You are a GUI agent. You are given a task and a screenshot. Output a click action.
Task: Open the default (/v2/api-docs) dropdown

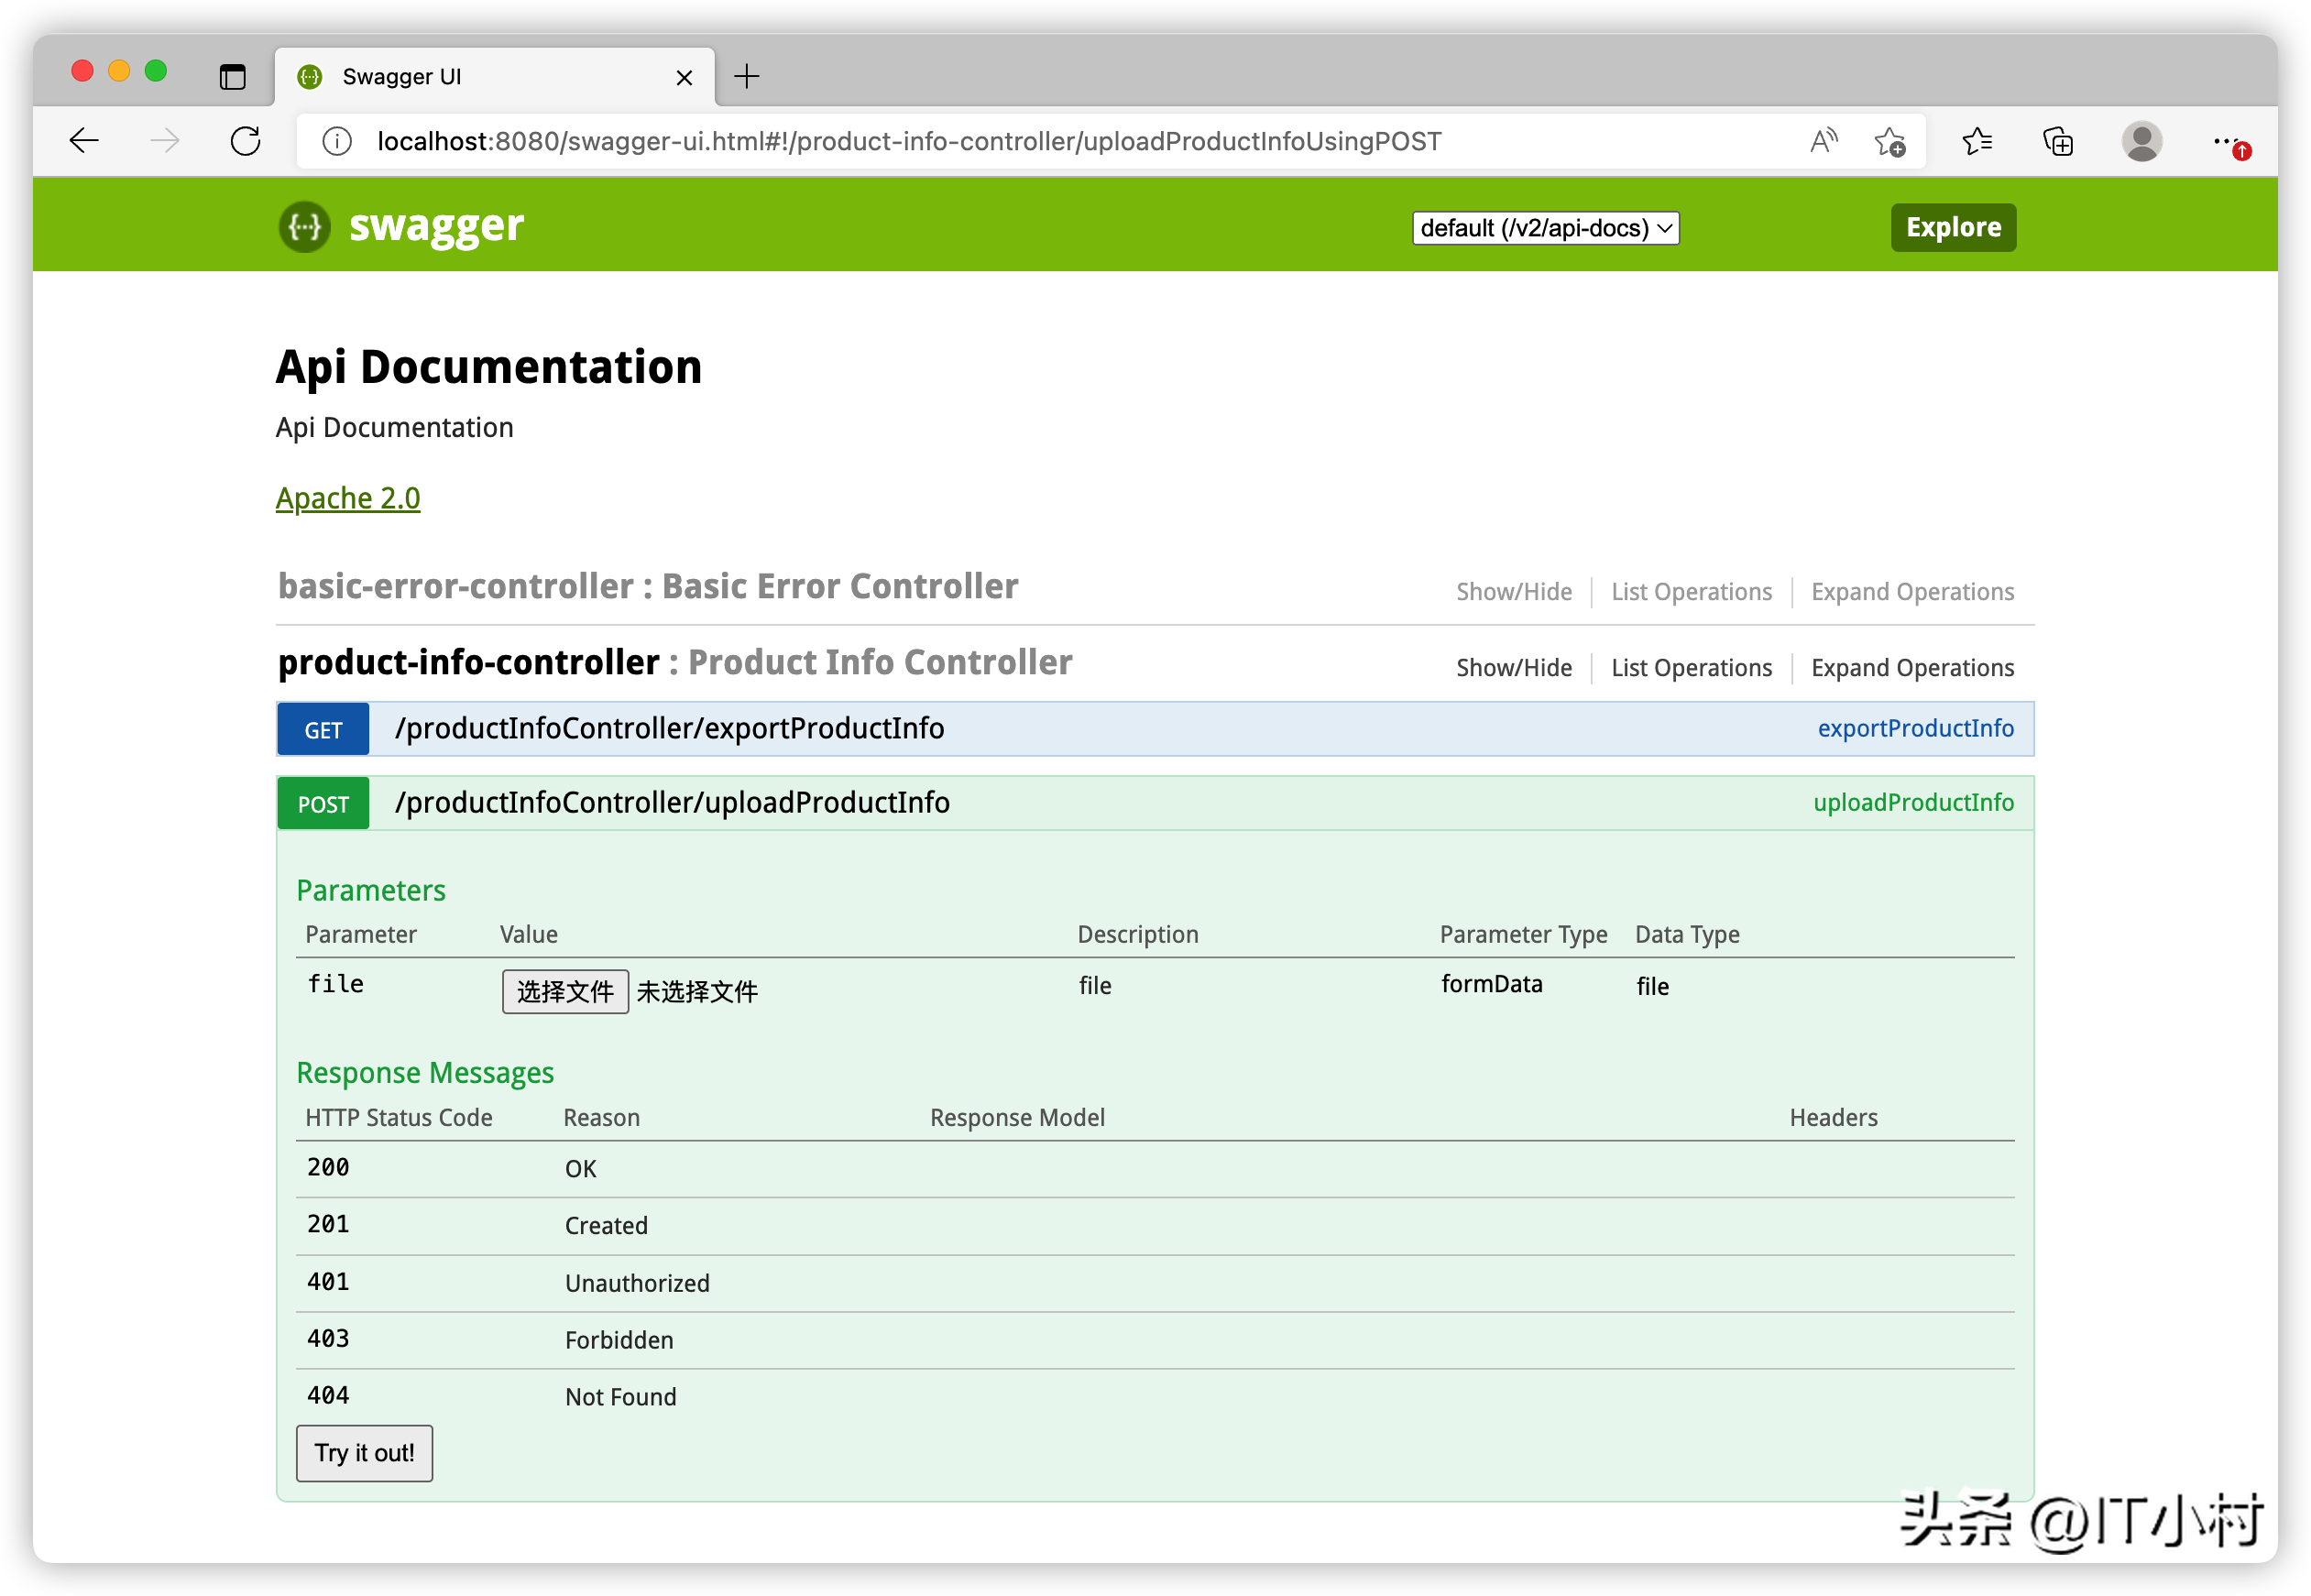(1545, 228)
